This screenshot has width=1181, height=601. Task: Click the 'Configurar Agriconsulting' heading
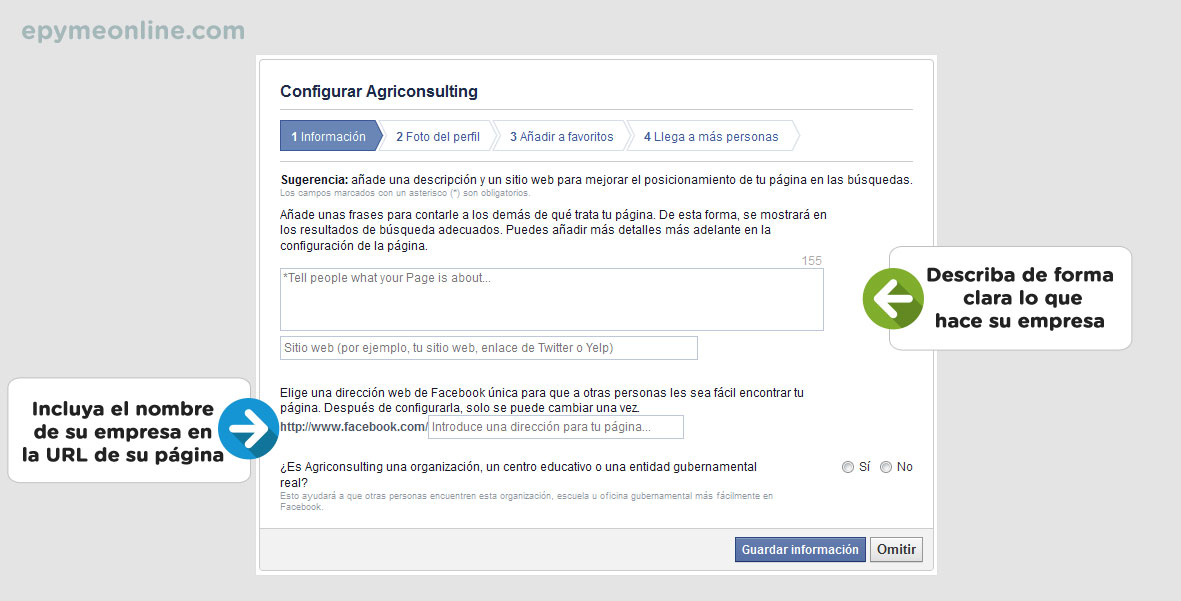(x=378, y=91)
